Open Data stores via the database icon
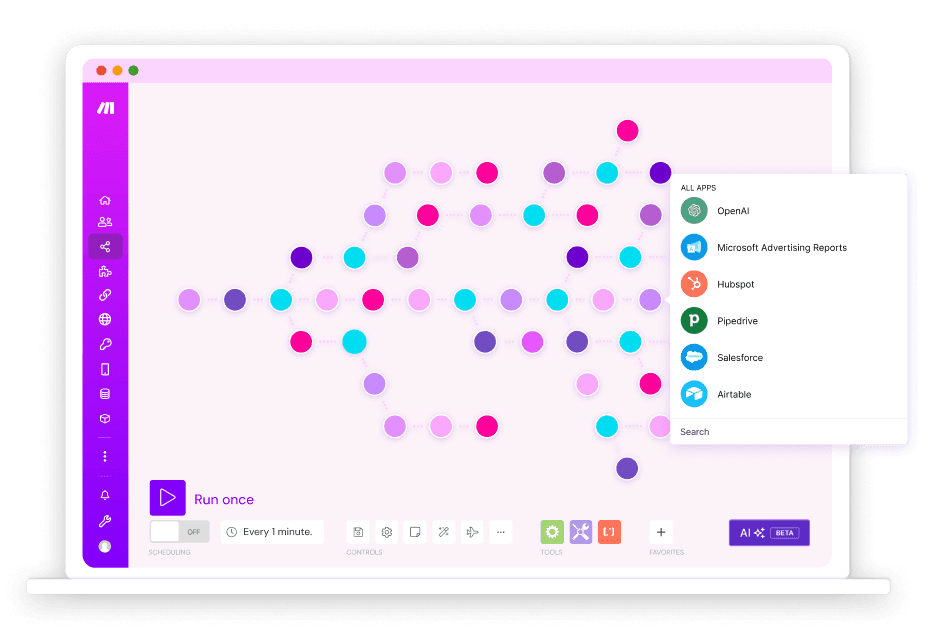 click(105, 393)
